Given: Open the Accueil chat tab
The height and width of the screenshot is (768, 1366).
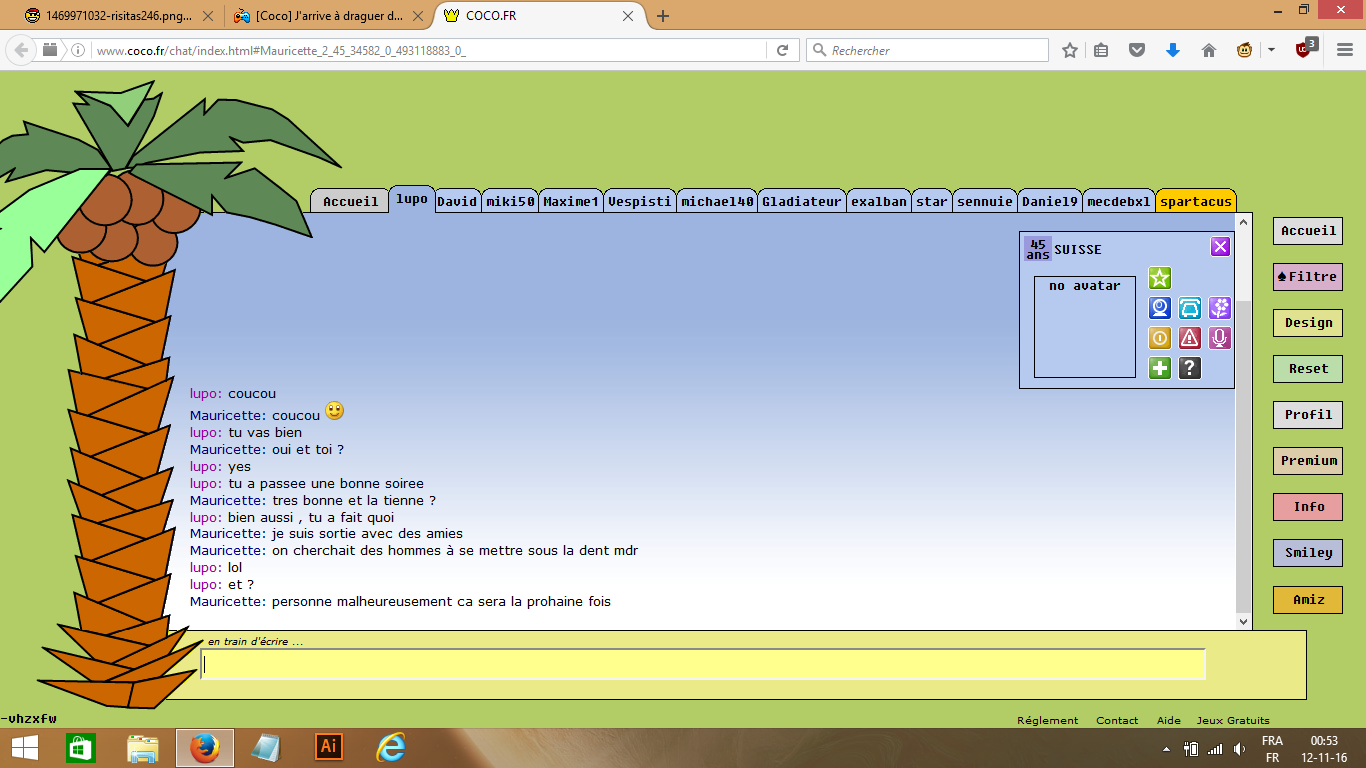Looking at the screenshot, I should [350, 201].
